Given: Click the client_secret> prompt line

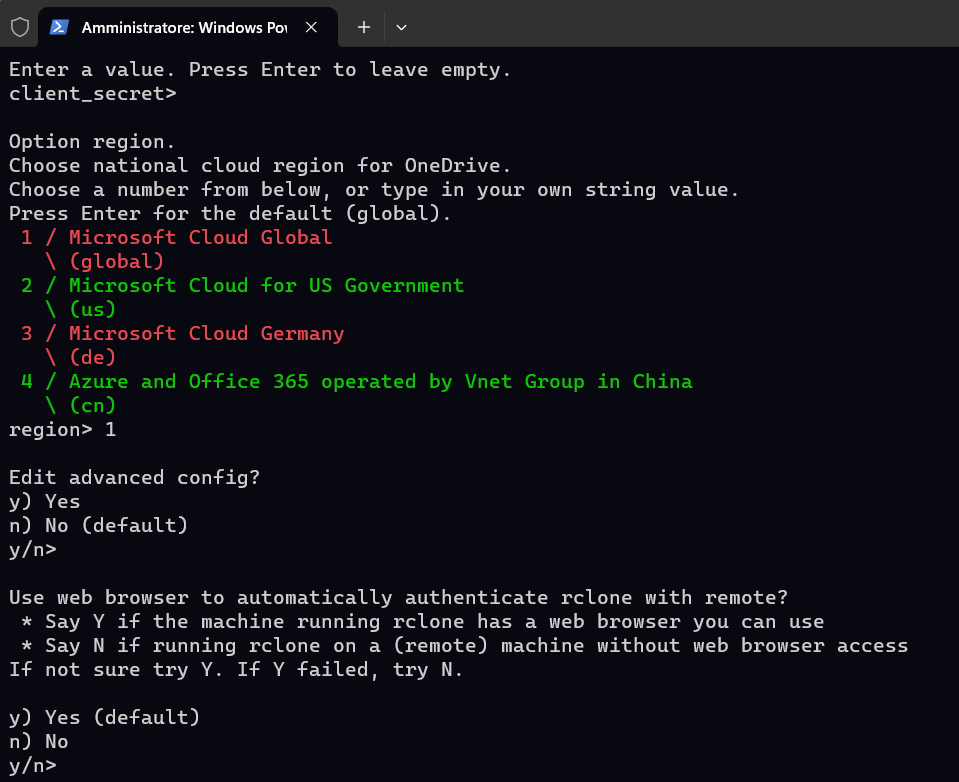Looking at the screenshot, I should [93, 94].
